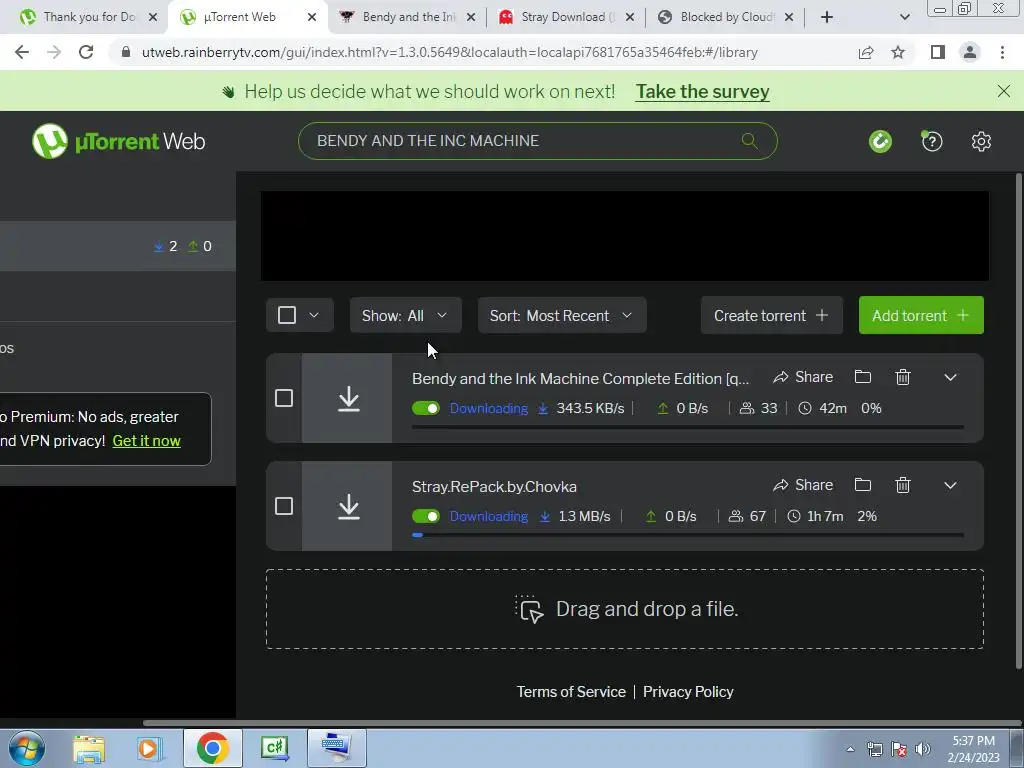Share the Bendy and the Ink Machine torrent
Screen dimensions: 1024x768
pyautogui.click(x=803, y=377)
